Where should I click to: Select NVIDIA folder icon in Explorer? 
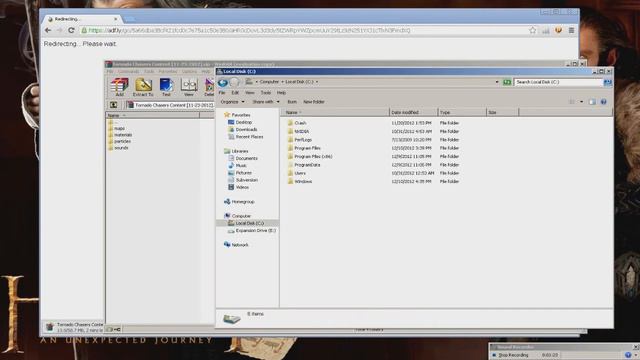(290, 131)
